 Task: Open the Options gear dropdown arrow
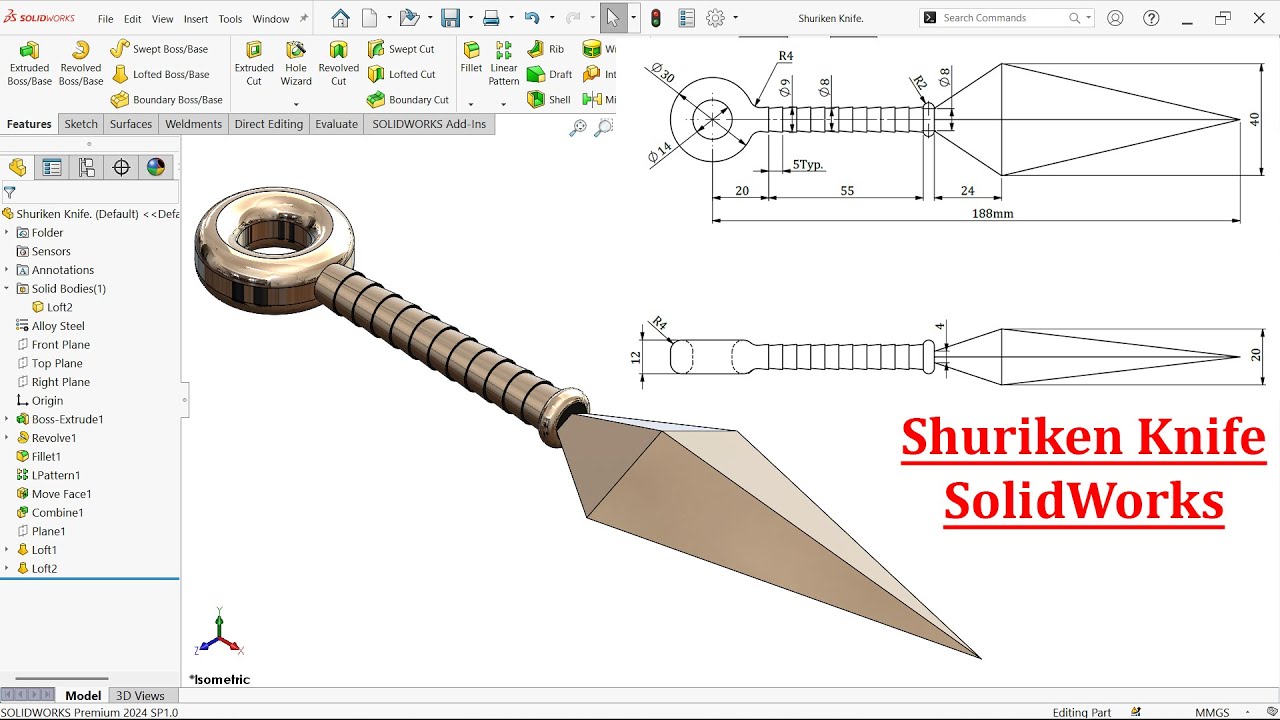click(735, 18)
